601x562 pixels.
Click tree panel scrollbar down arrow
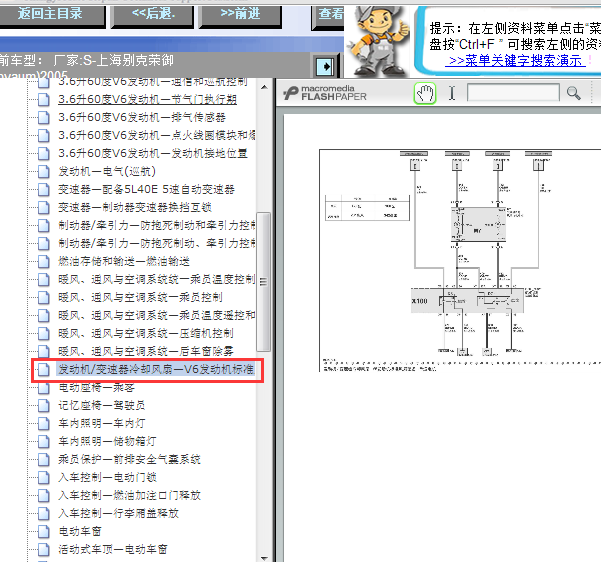(264, 557)
